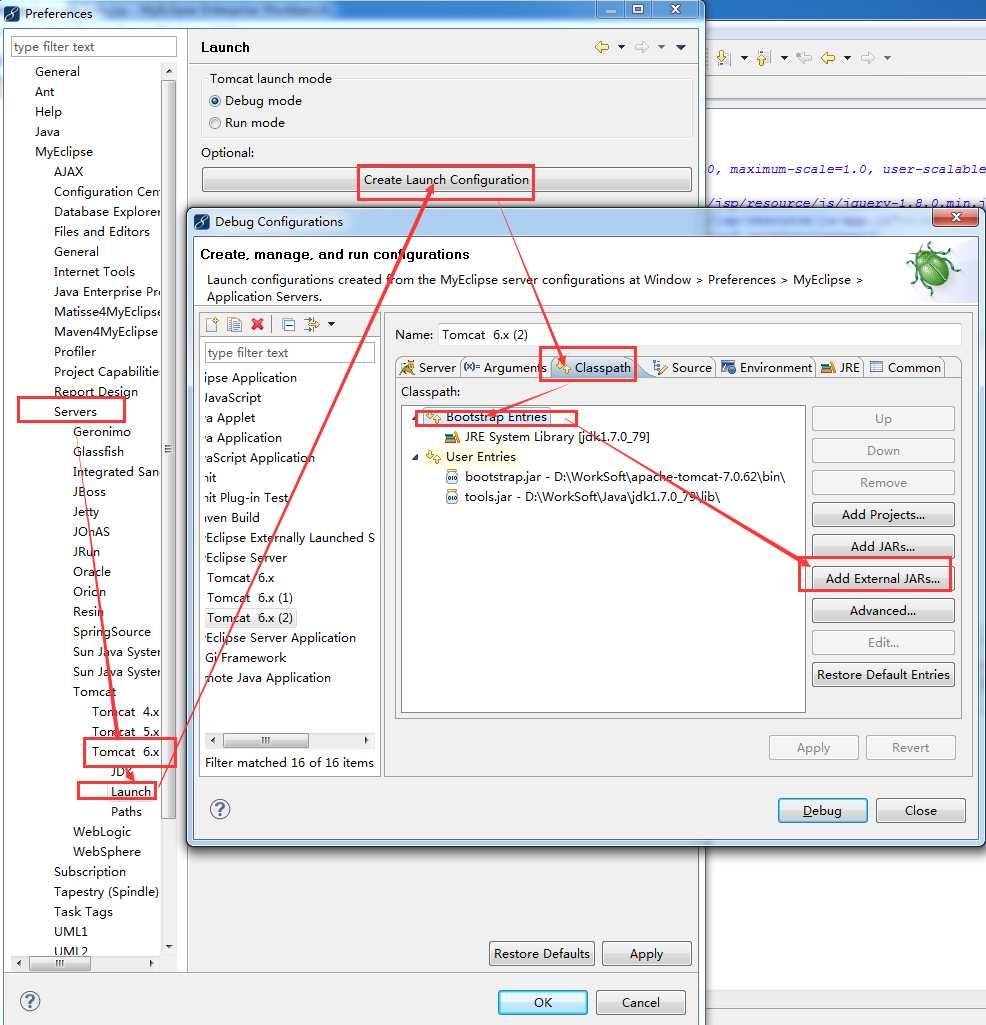Click Debug Configurations filter text field
This screenshot has height=1025, width=986.
[x=290, y=353]
